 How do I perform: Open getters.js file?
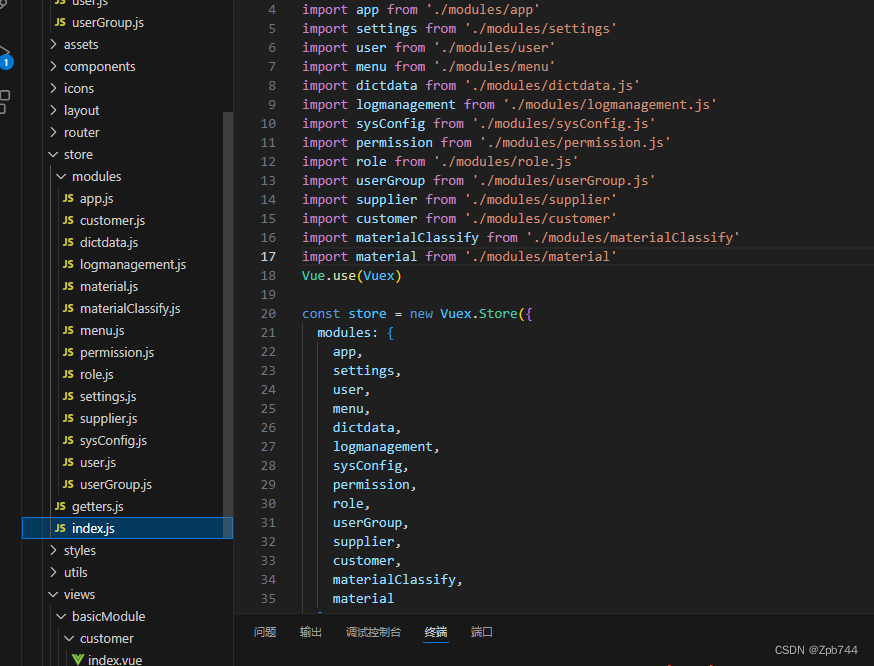point(98,507)
